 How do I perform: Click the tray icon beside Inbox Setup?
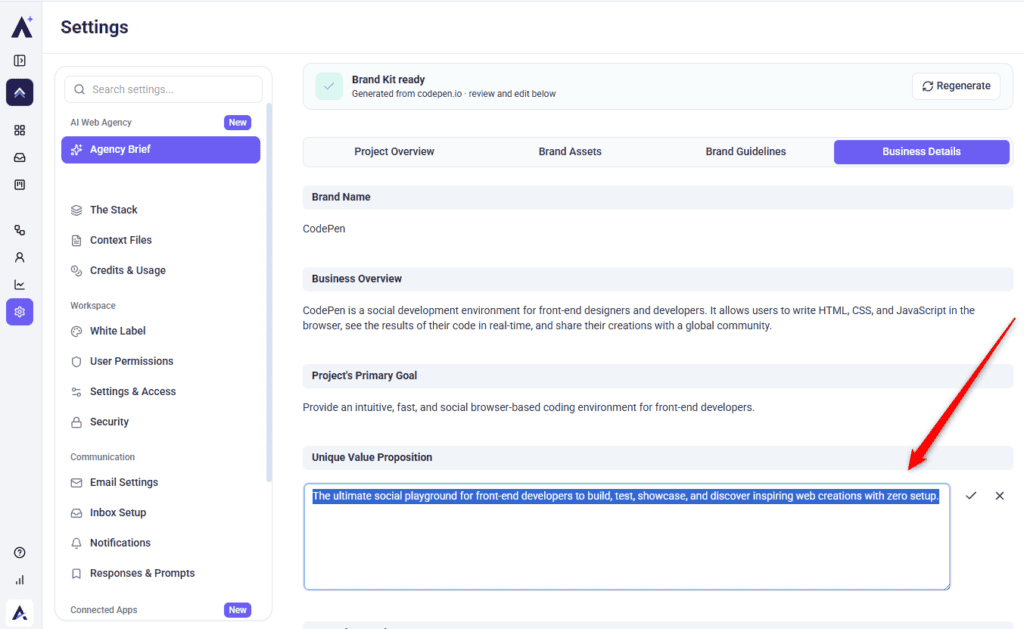pos(76,513)
